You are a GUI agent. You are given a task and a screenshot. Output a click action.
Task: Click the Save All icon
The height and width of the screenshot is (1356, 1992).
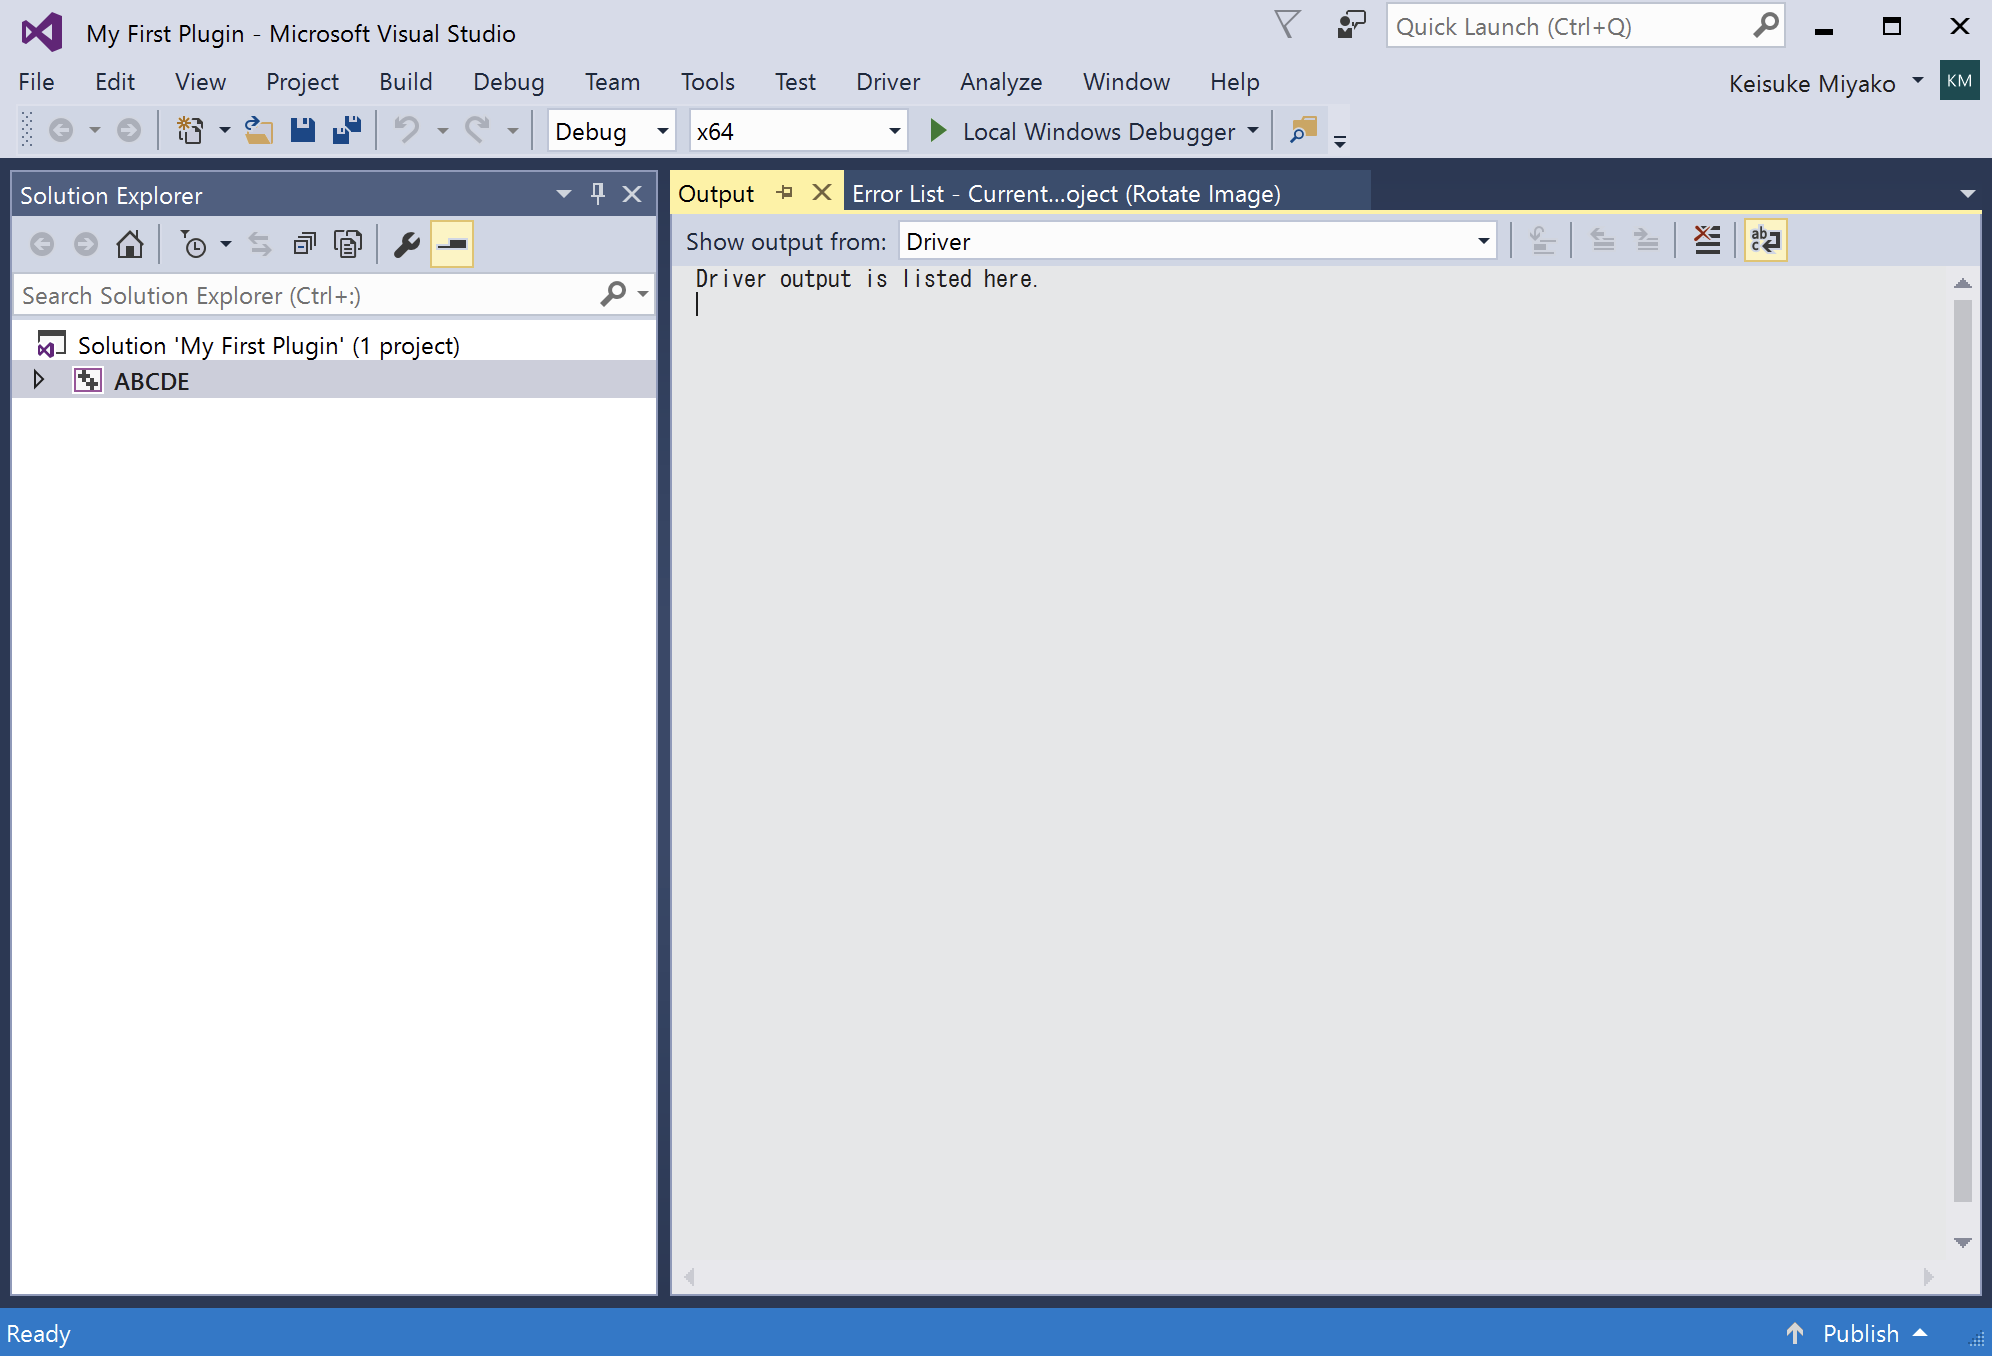point(346,130)
